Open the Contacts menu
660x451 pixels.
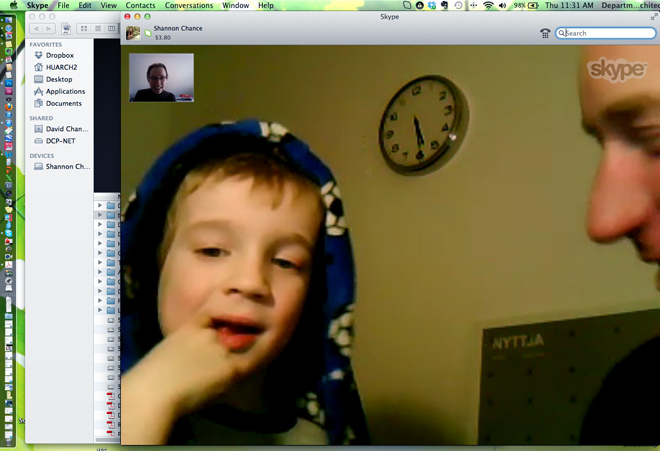(x=140, y=6)
